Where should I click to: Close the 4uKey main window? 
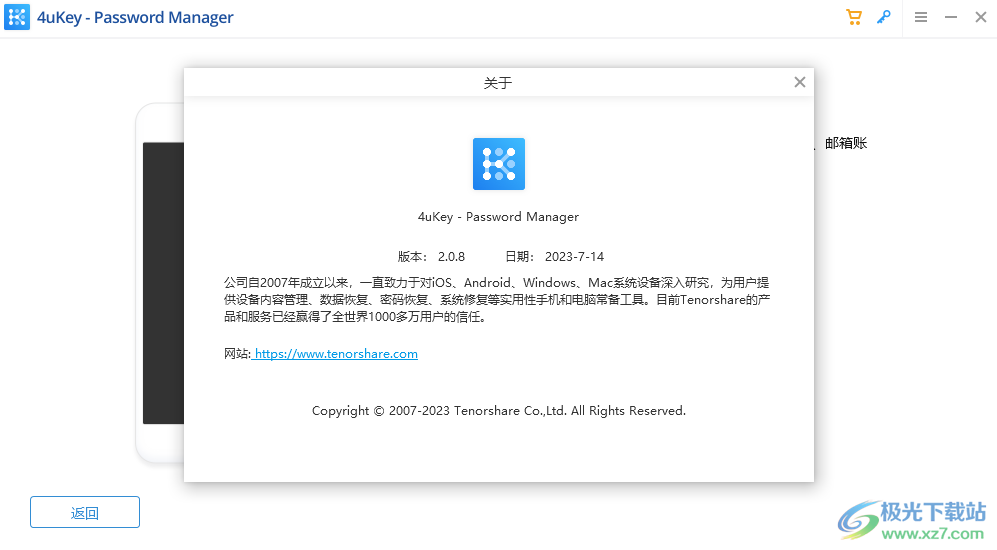tap(980, 17)
